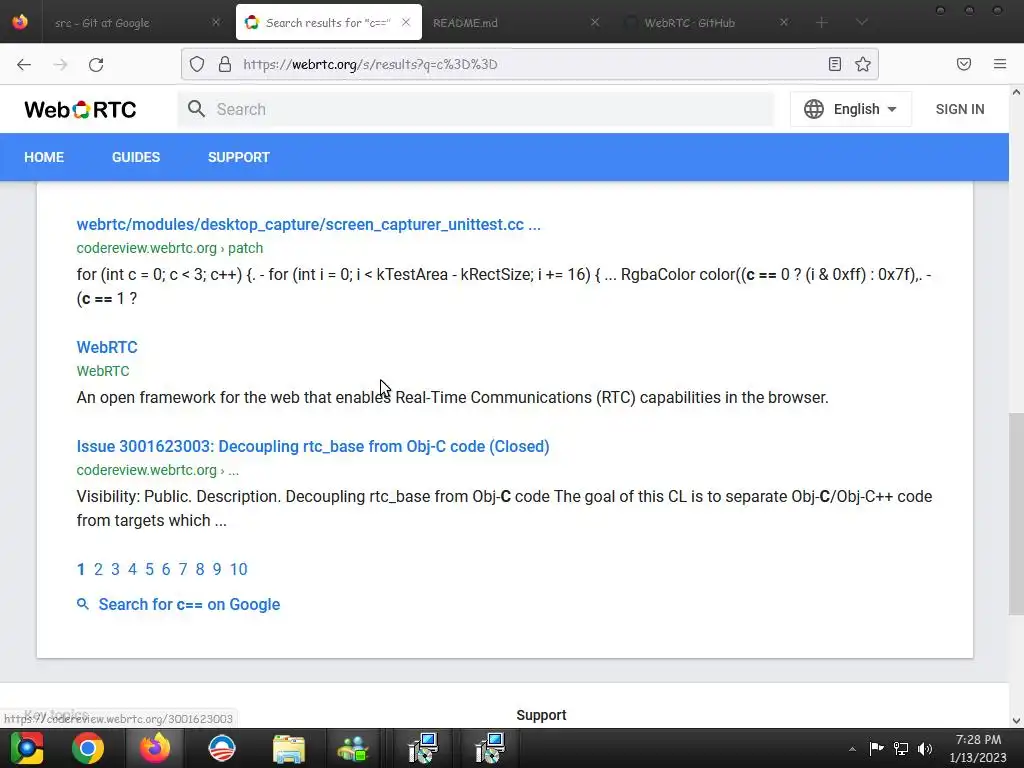Image resolution: width=1024 pixels, height=768 pixels.
Task: Open Google Chrome from the taskbar
Action: point(88,748)
